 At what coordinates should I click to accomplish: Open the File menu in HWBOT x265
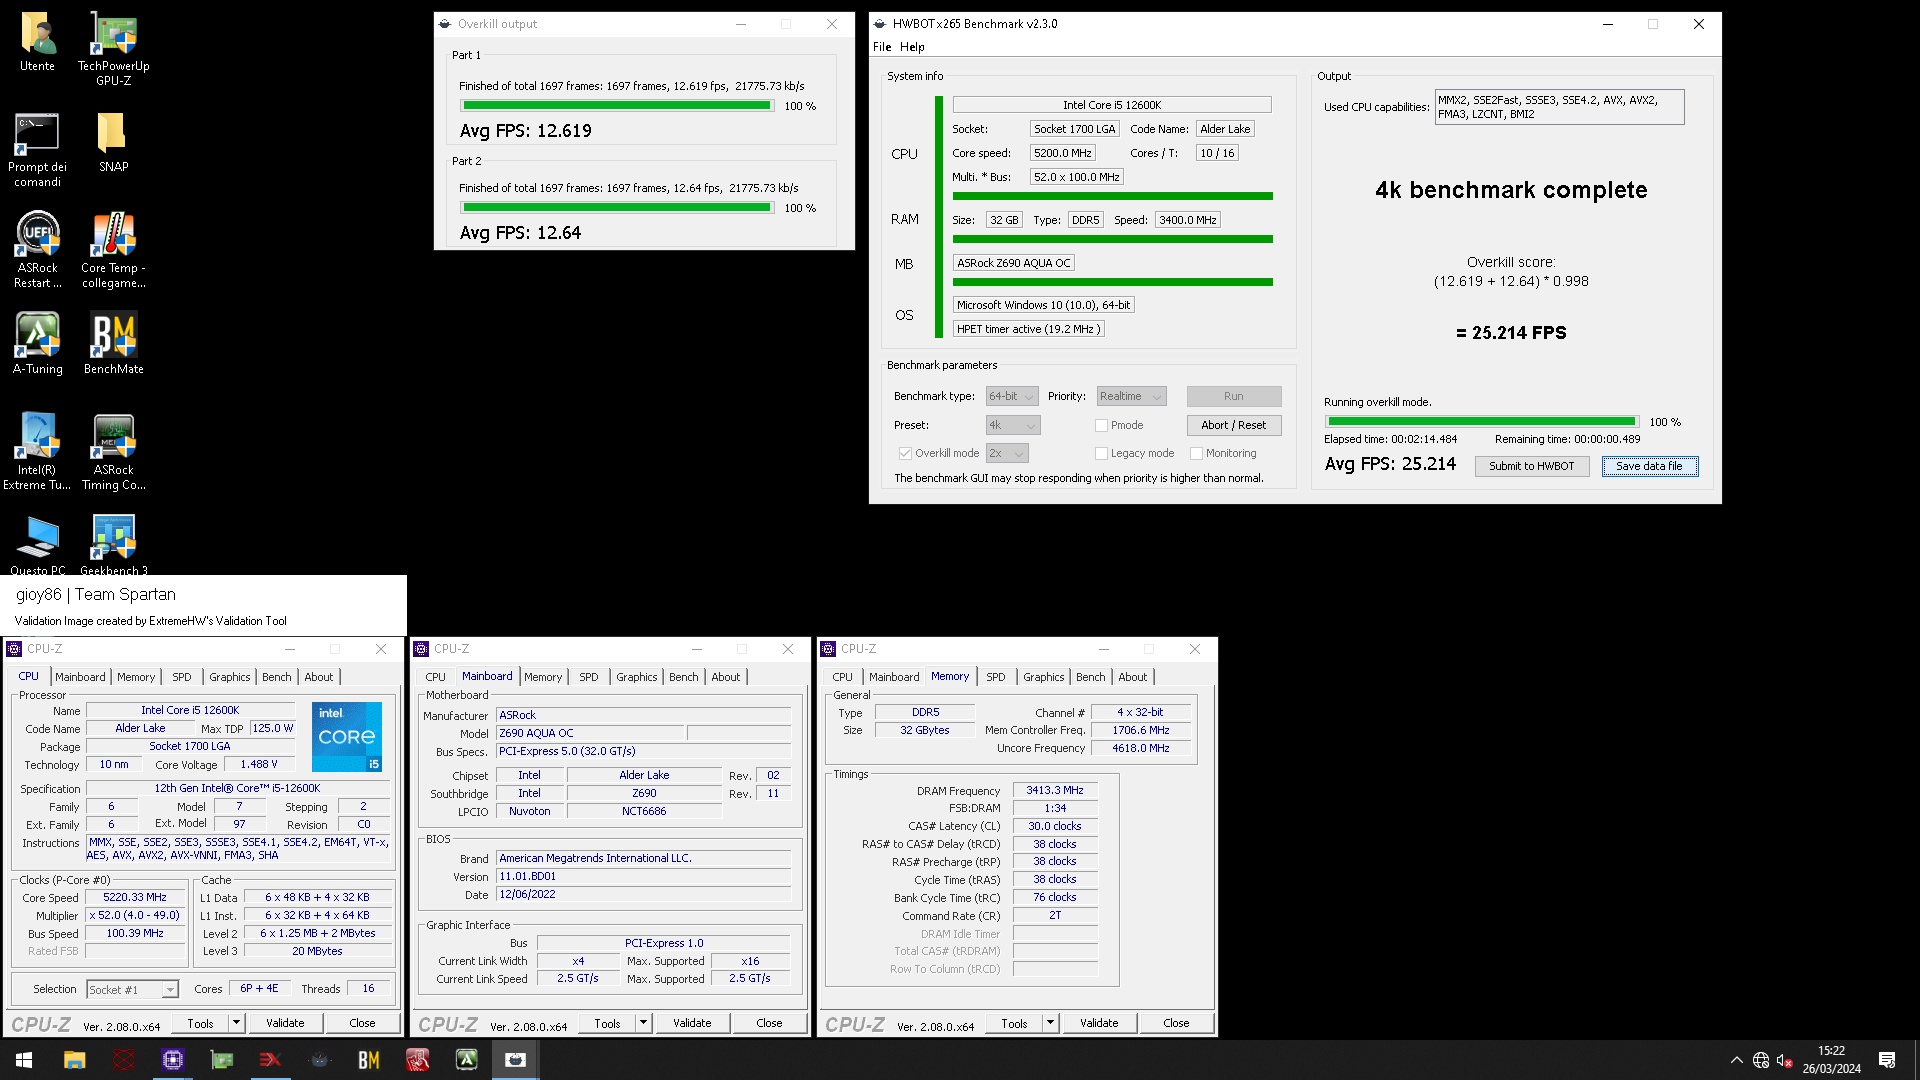(882, 47)
